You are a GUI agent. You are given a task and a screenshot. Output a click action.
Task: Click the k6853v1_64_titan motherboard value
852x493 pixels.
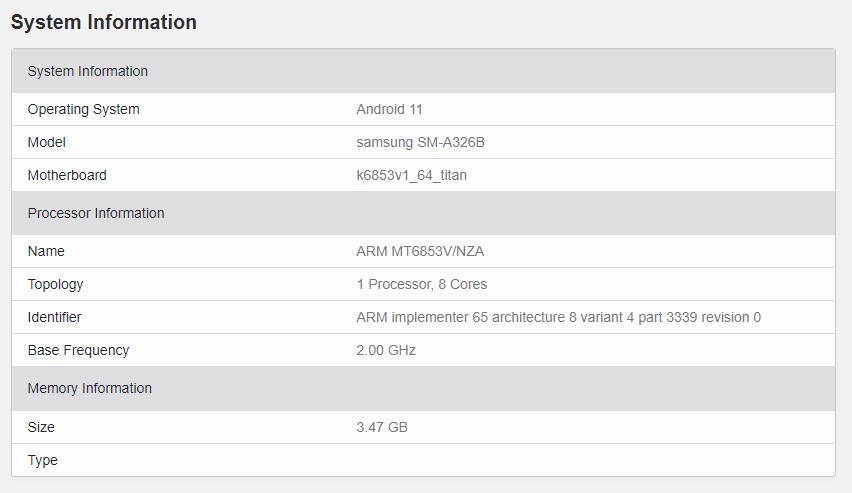point(411,175)
